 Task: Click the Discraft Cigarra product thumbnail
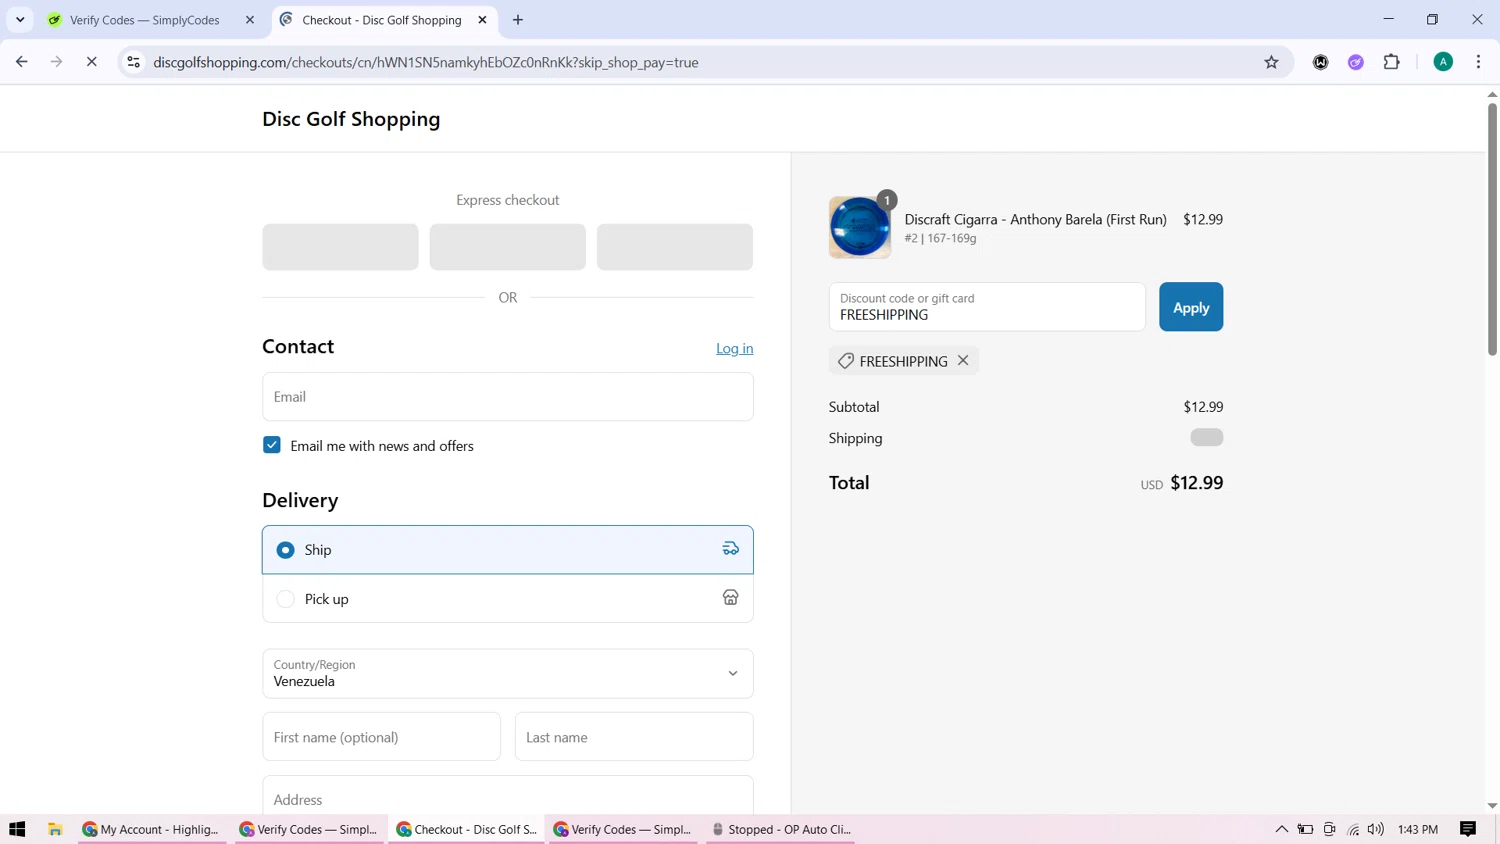860,228
